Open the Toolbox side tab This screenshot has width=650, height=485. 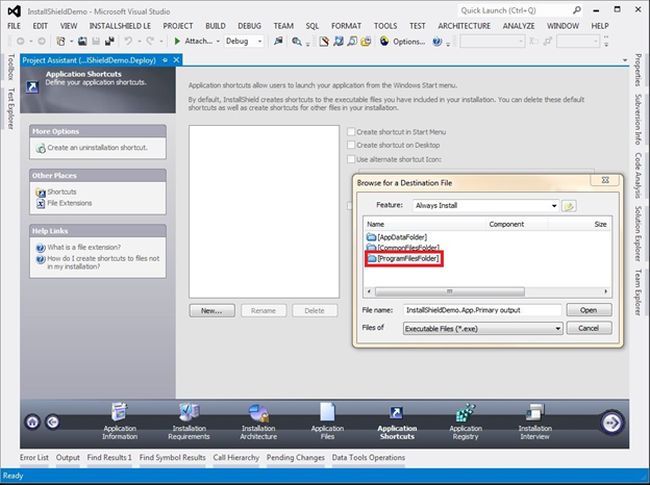click(11, 66)
